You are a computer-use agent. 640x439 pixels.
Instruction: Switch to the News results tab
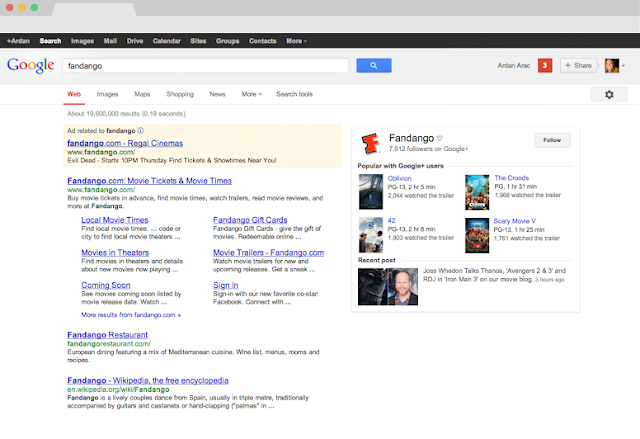point(217,94)
